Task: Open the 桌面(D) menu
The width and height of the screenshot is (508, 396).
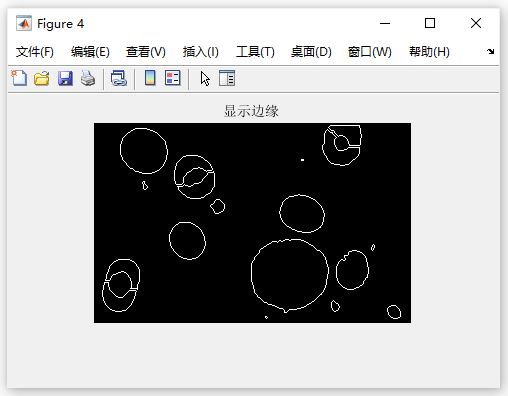Action: point(311,52)
